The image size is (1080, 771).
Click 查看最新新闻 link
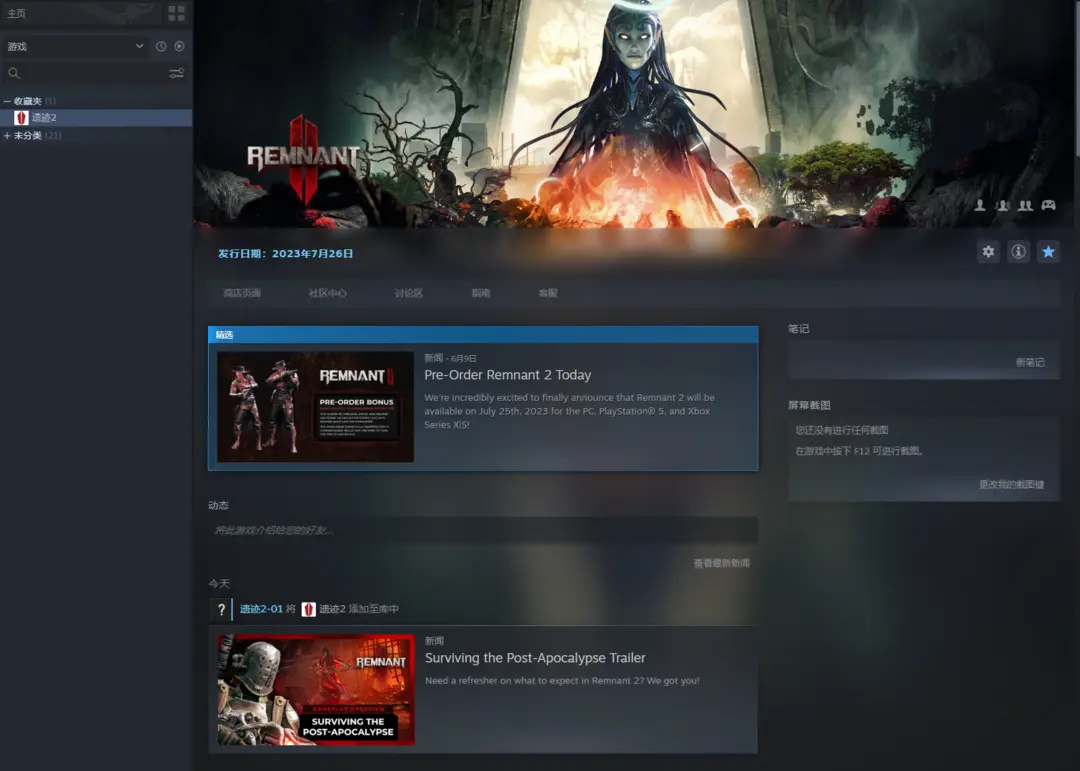coord(721,563)
